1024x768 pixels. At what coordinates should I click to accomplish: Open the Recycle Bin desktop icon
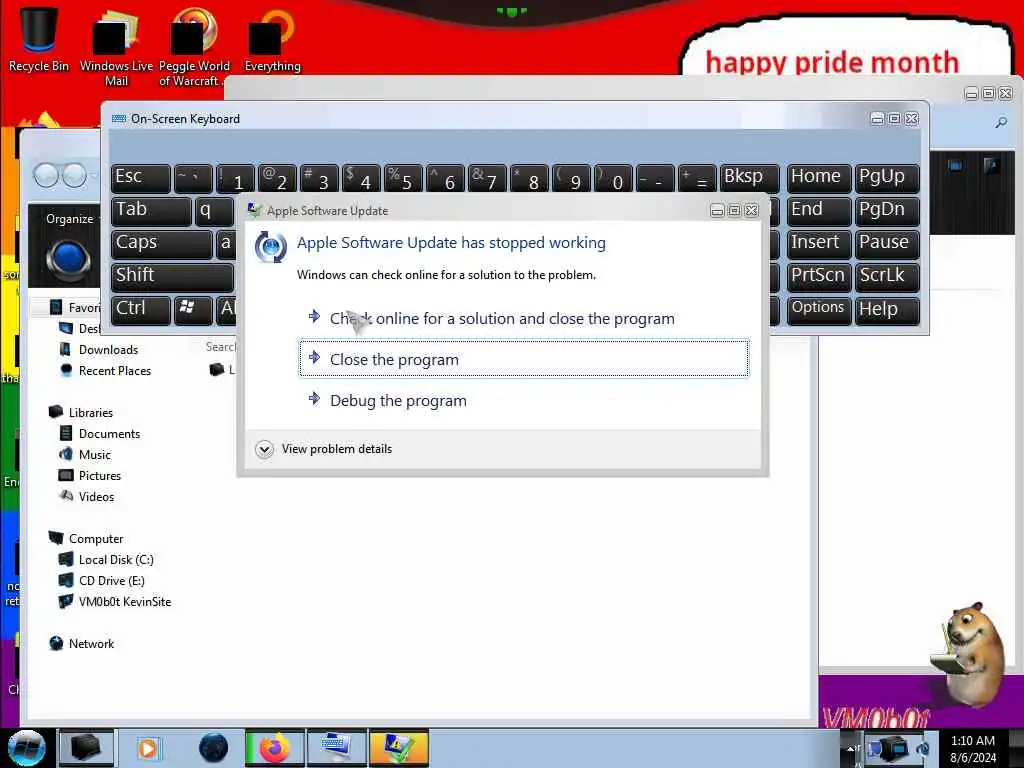point(39,39)
